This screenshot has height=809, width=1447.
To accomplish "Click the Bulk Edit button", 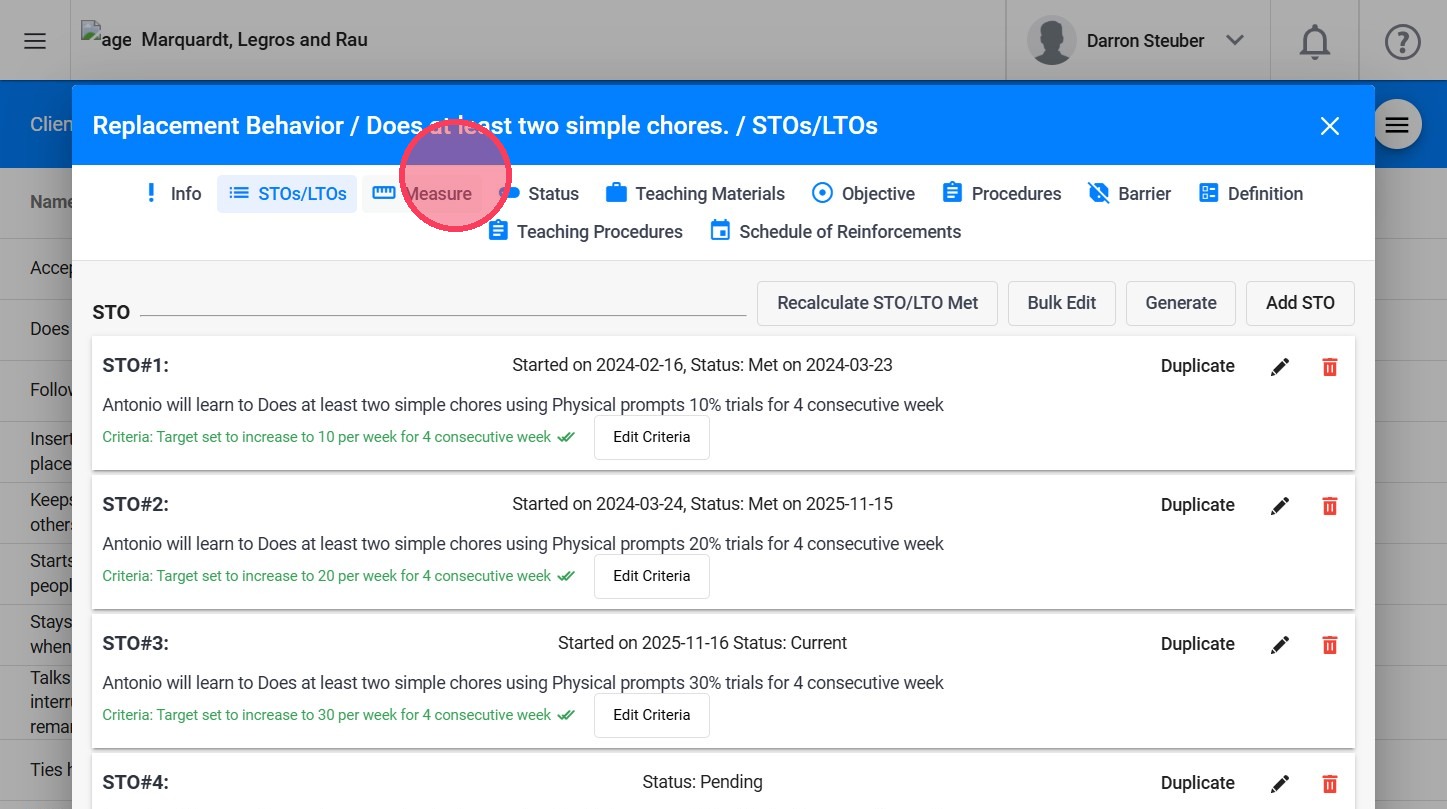I will pos(1061,303).
